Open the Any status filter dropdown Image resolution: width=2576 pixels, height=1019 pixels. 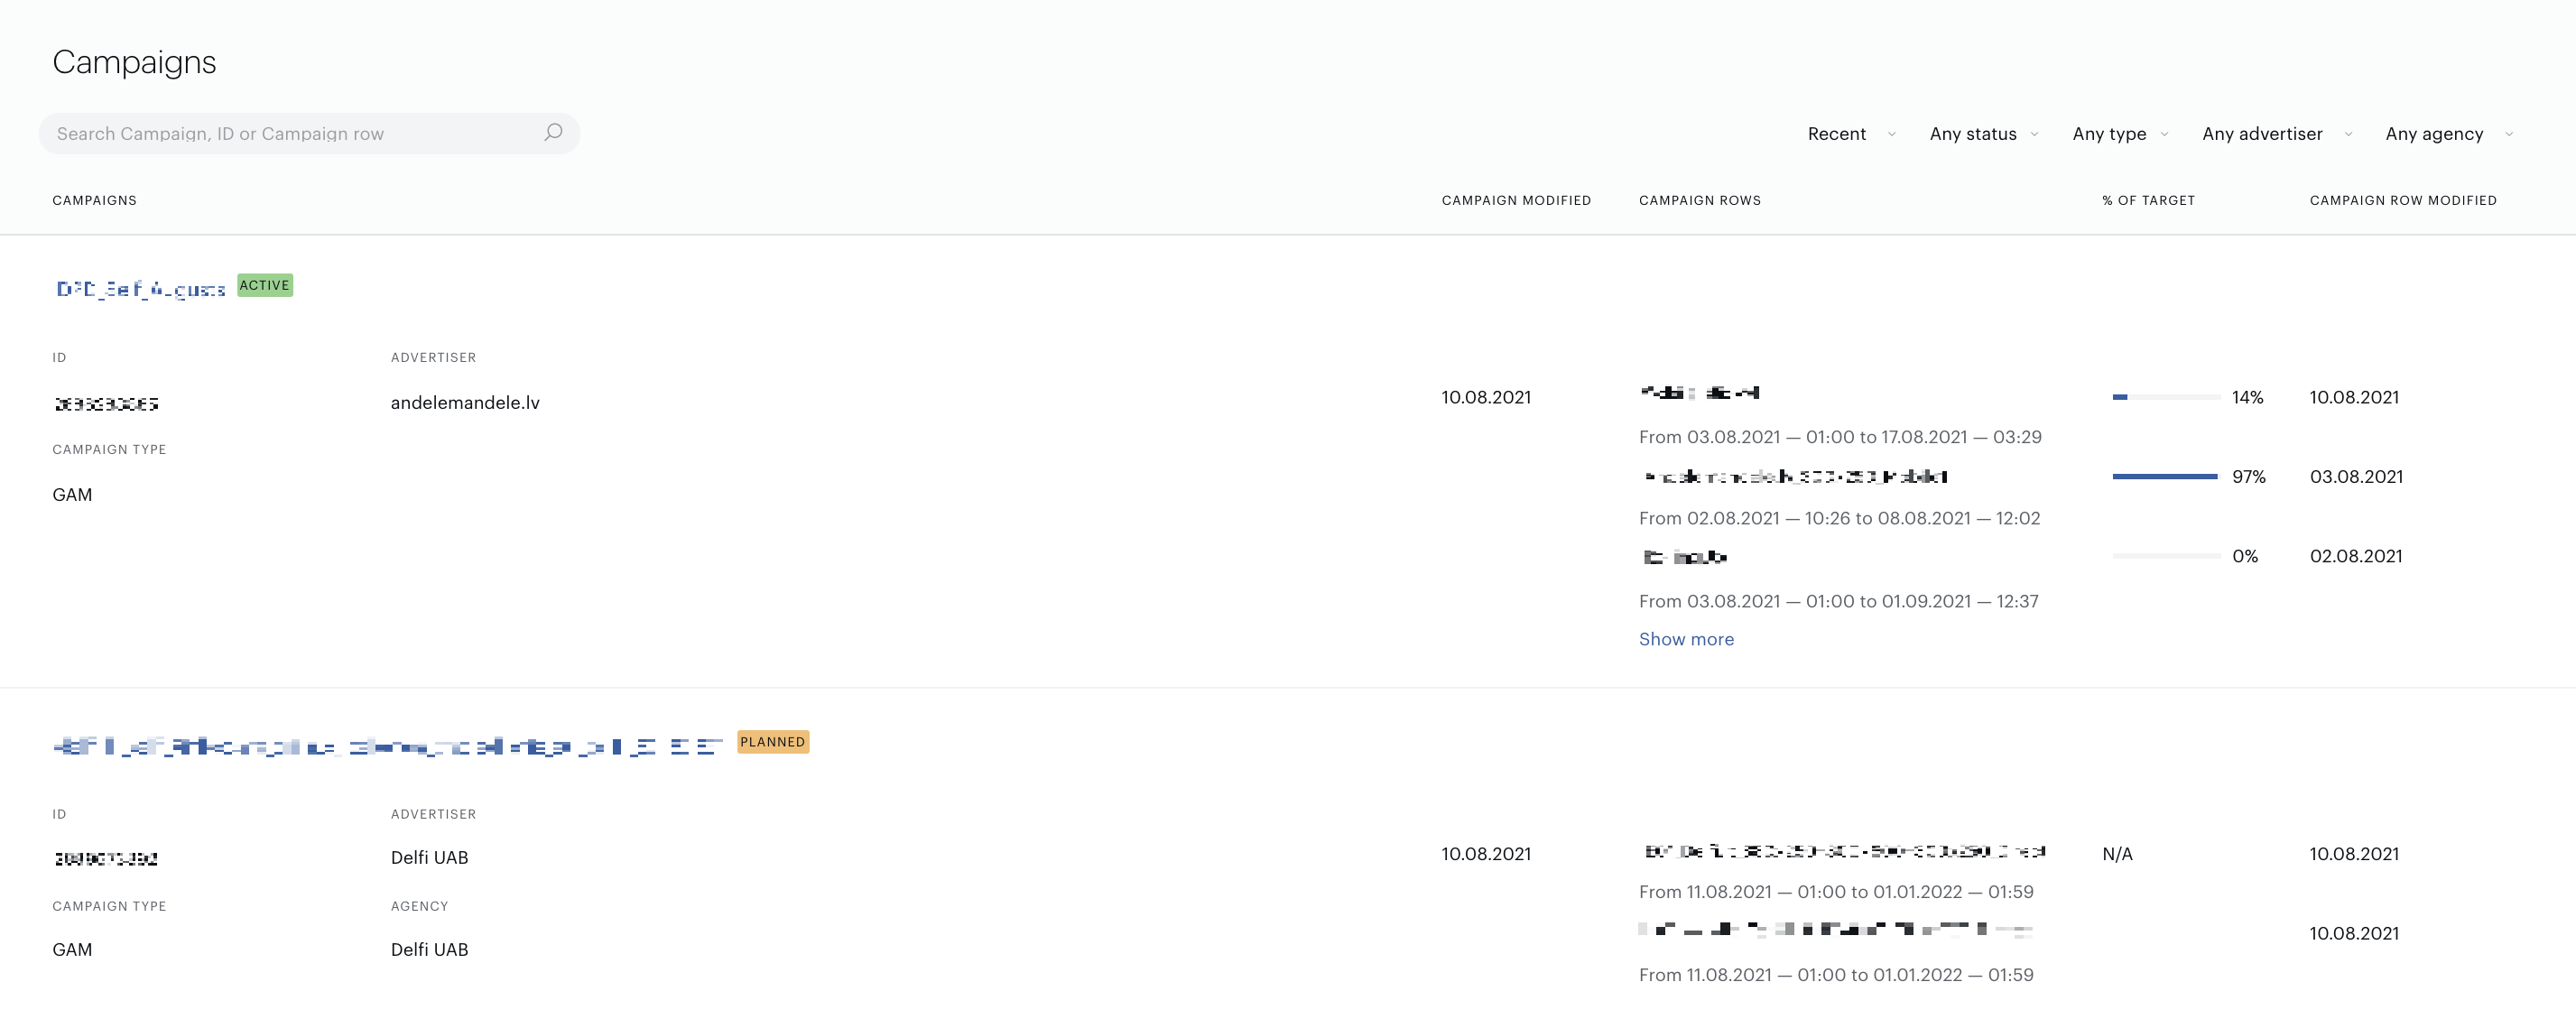(x=1983, y=134)
